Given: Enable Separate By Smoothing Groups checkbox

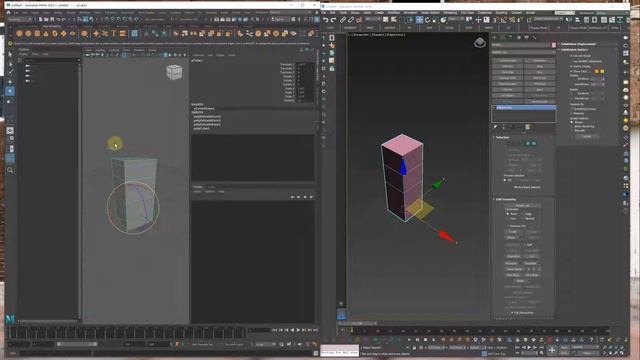Looking at the screenshot, I should (x=571, y=109).
